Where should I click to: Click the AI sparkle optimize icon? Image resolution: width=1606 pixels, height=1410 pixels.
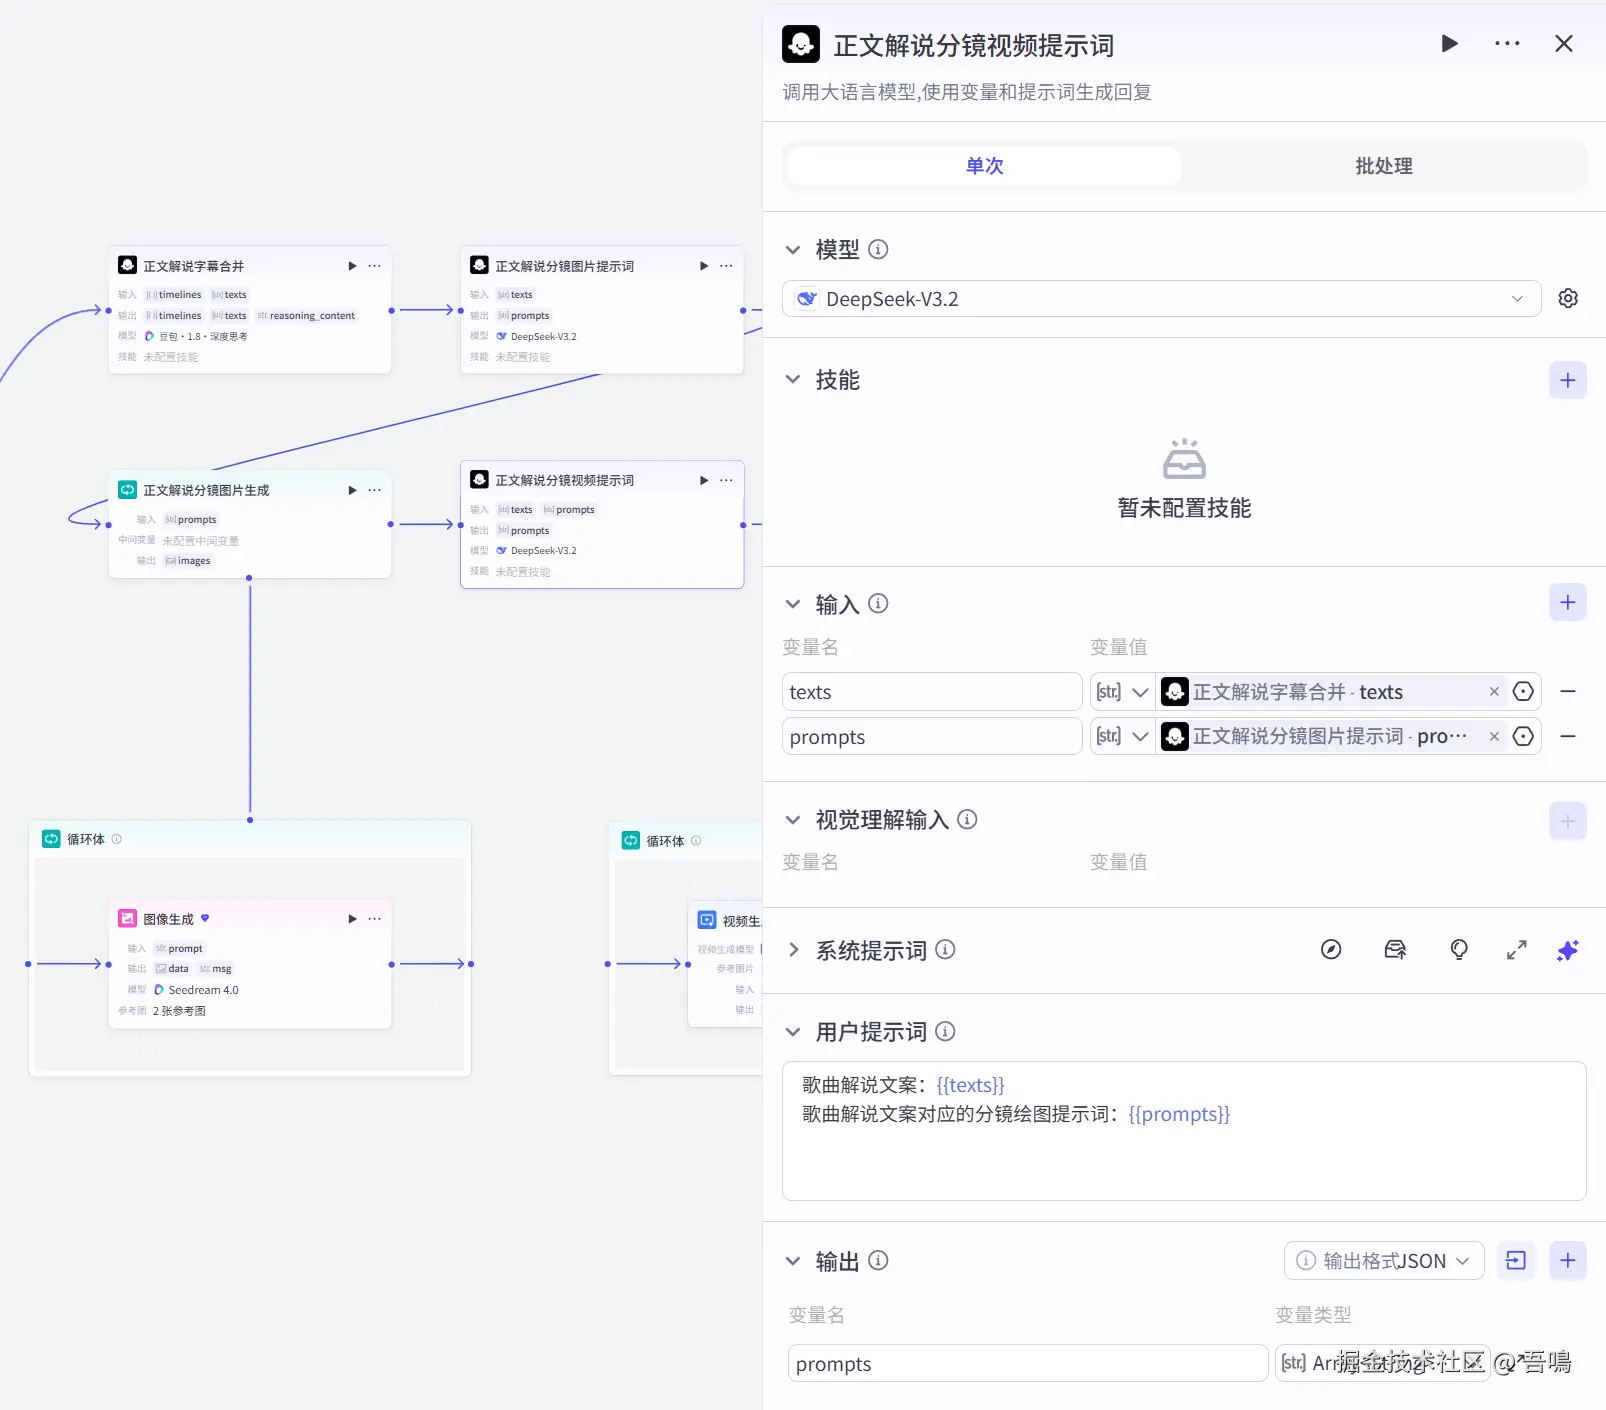[1568, 950]
